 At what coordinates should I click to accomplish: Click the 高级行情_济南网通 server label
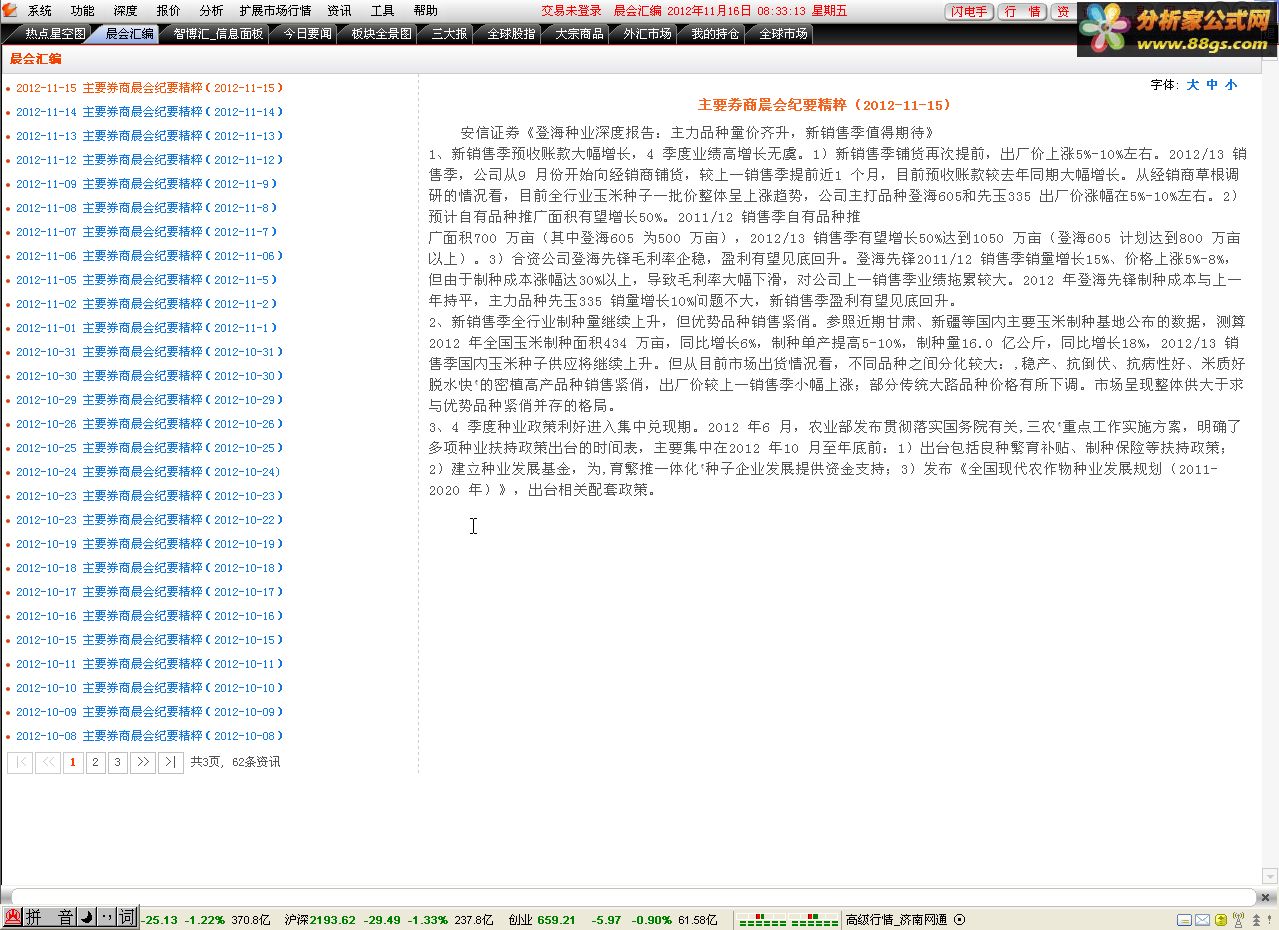(x=896, y=920)
